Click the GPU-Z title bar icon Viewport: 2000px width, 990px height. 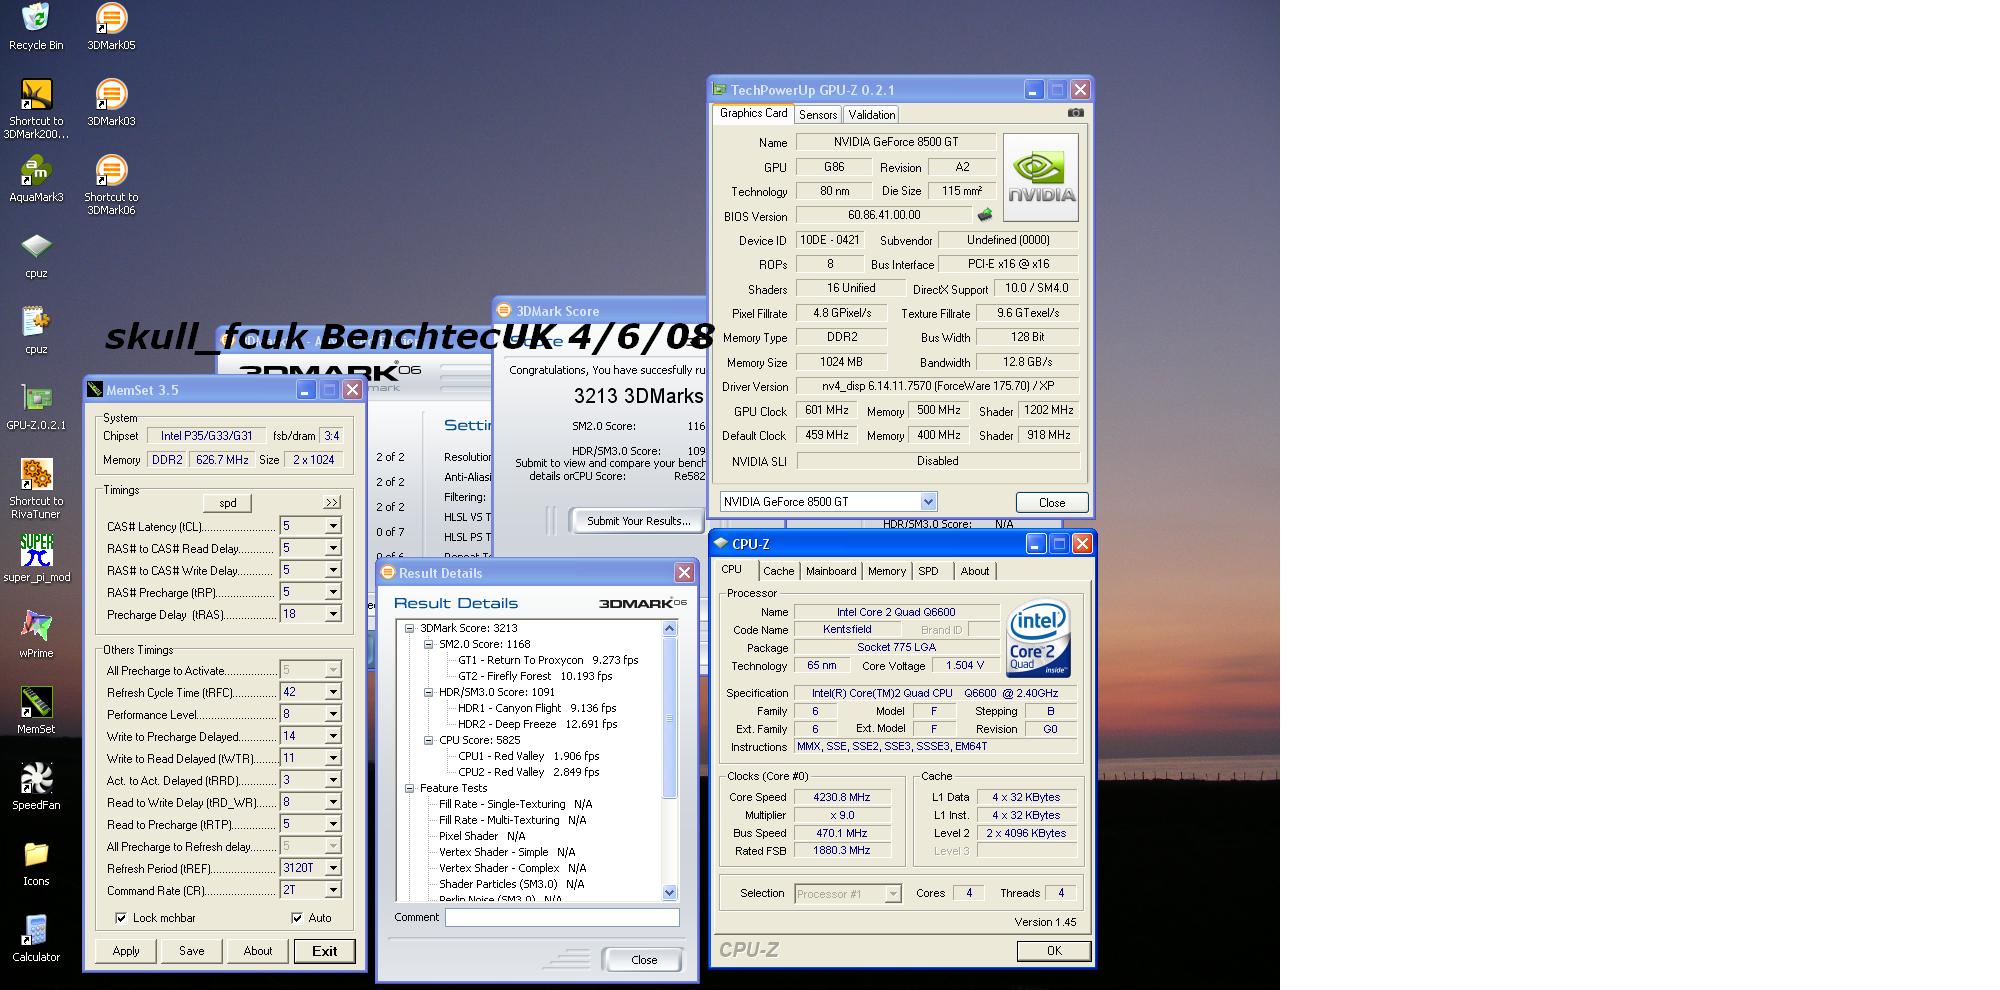click(719, 90)
